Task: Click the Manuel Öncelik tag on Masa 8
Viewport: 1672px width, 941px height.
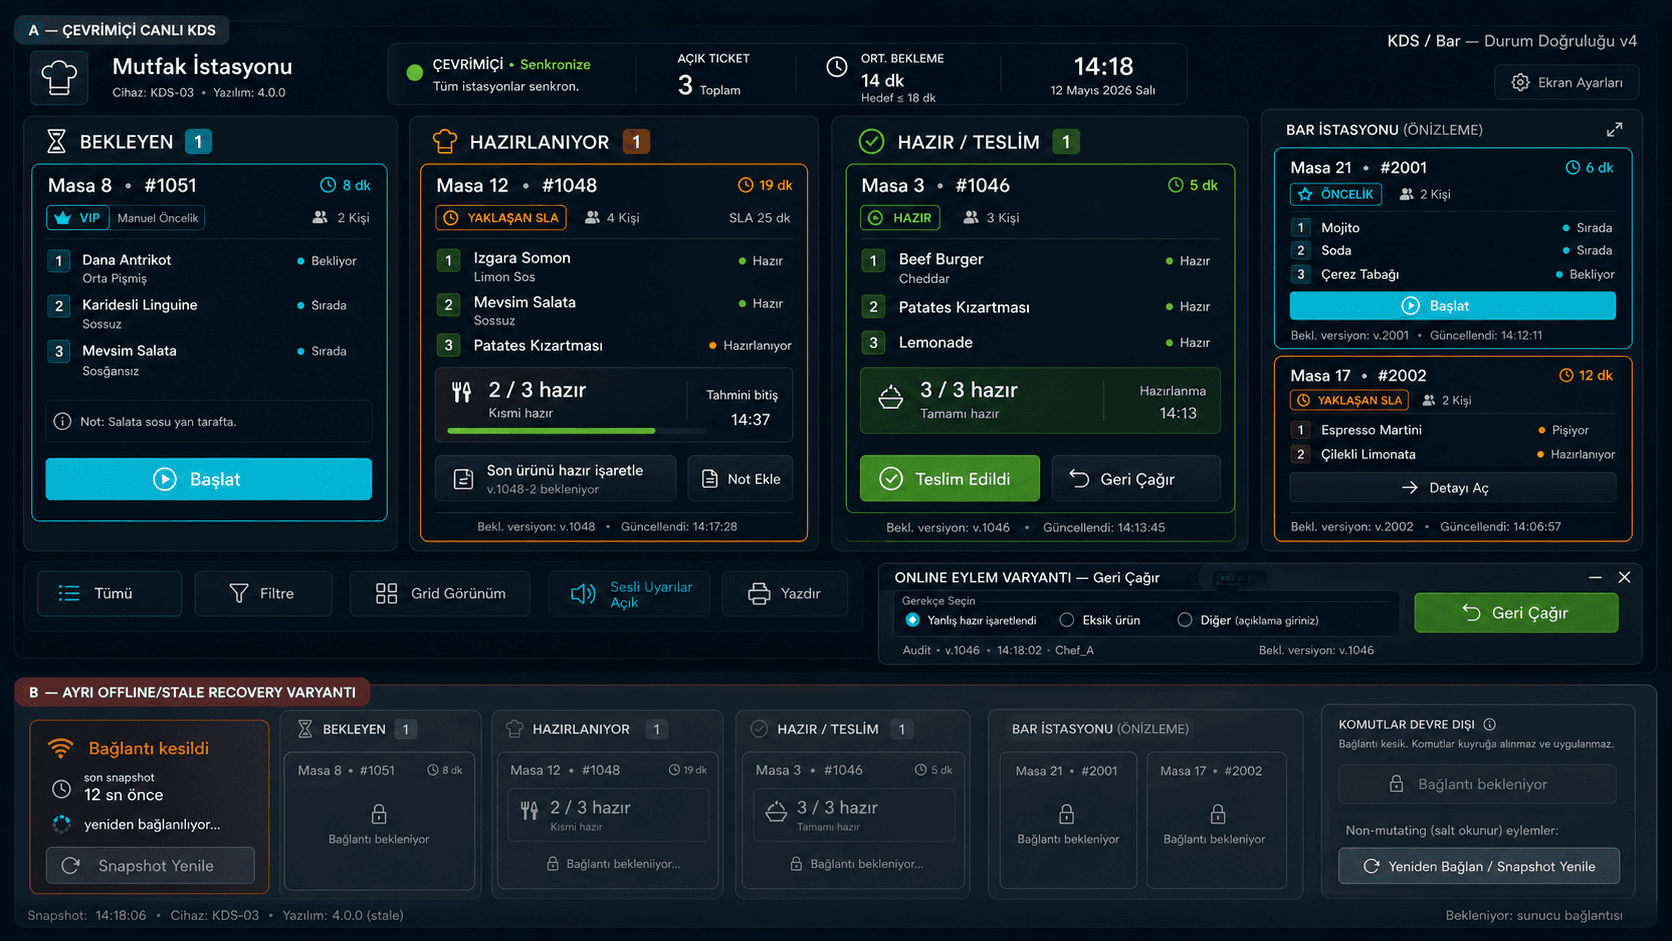Action: pyautogui.click(x=158, y=218)
